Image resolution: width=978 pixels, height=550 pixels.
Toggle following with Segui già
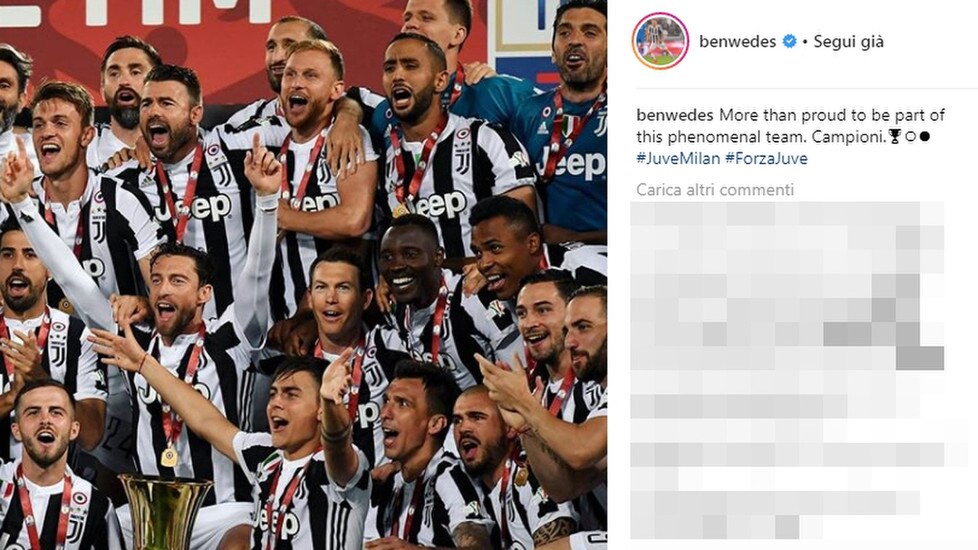coord(849,42)
